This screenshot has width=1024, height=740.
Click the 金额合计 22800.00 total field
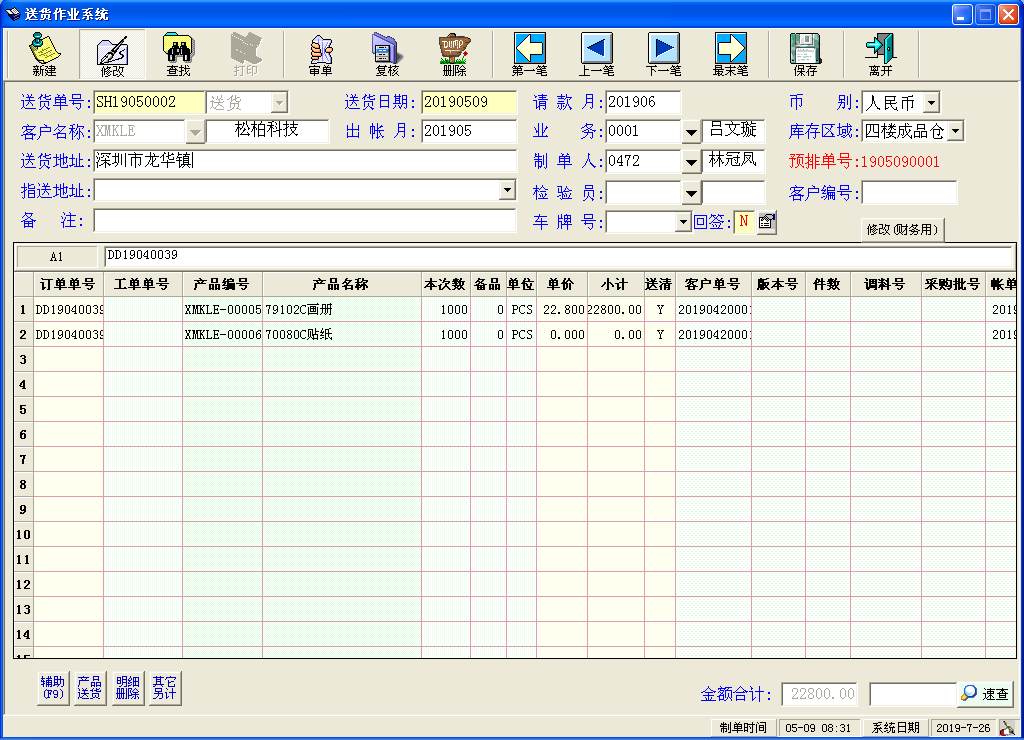tap(821, 694)
